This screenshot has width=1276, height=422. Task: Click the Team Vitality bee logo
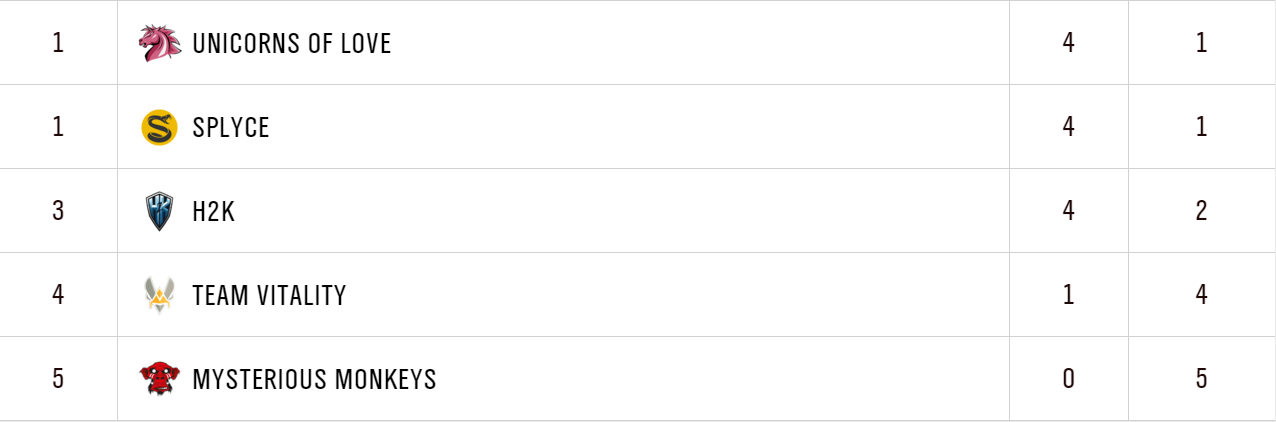pyautogui.click(x=160, y=295)
